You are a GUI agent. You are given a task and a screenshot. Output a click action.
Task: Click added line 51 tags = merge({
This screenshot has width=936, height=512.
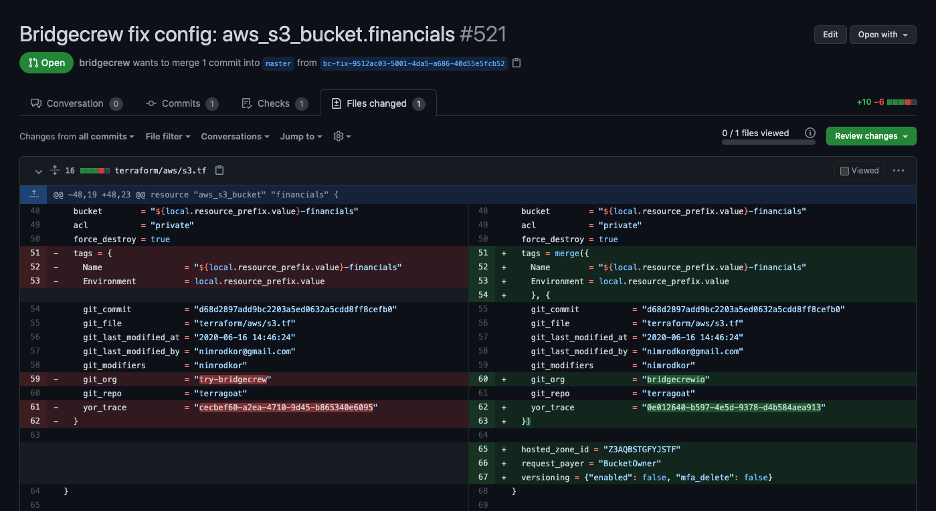tap(692, 254)
